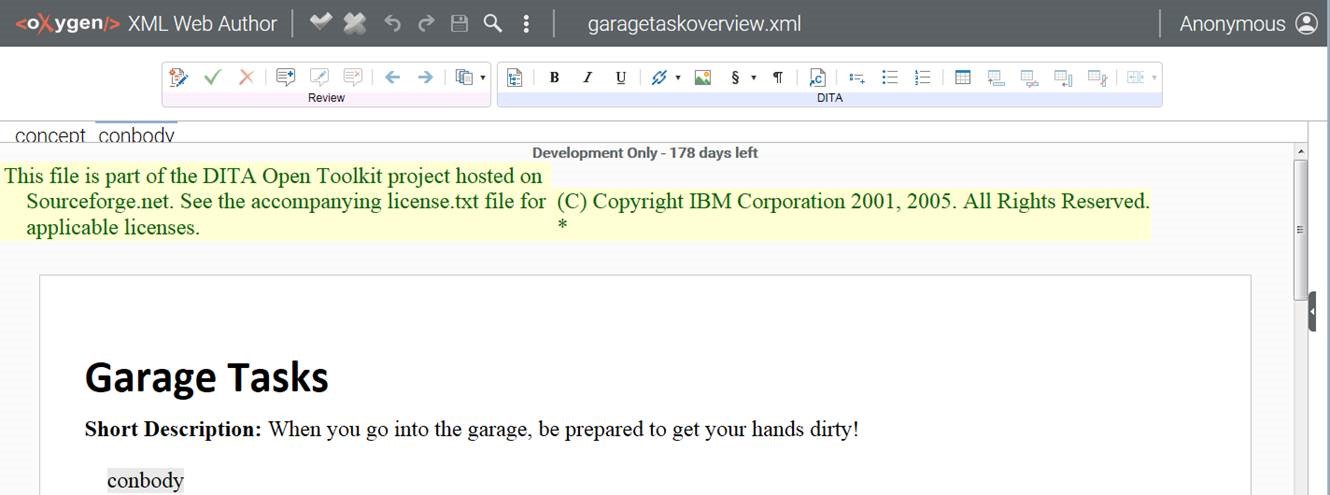Insert a table from DITA toolbar
This screenshot has height=495, width=1330.
tap(962, 77)
